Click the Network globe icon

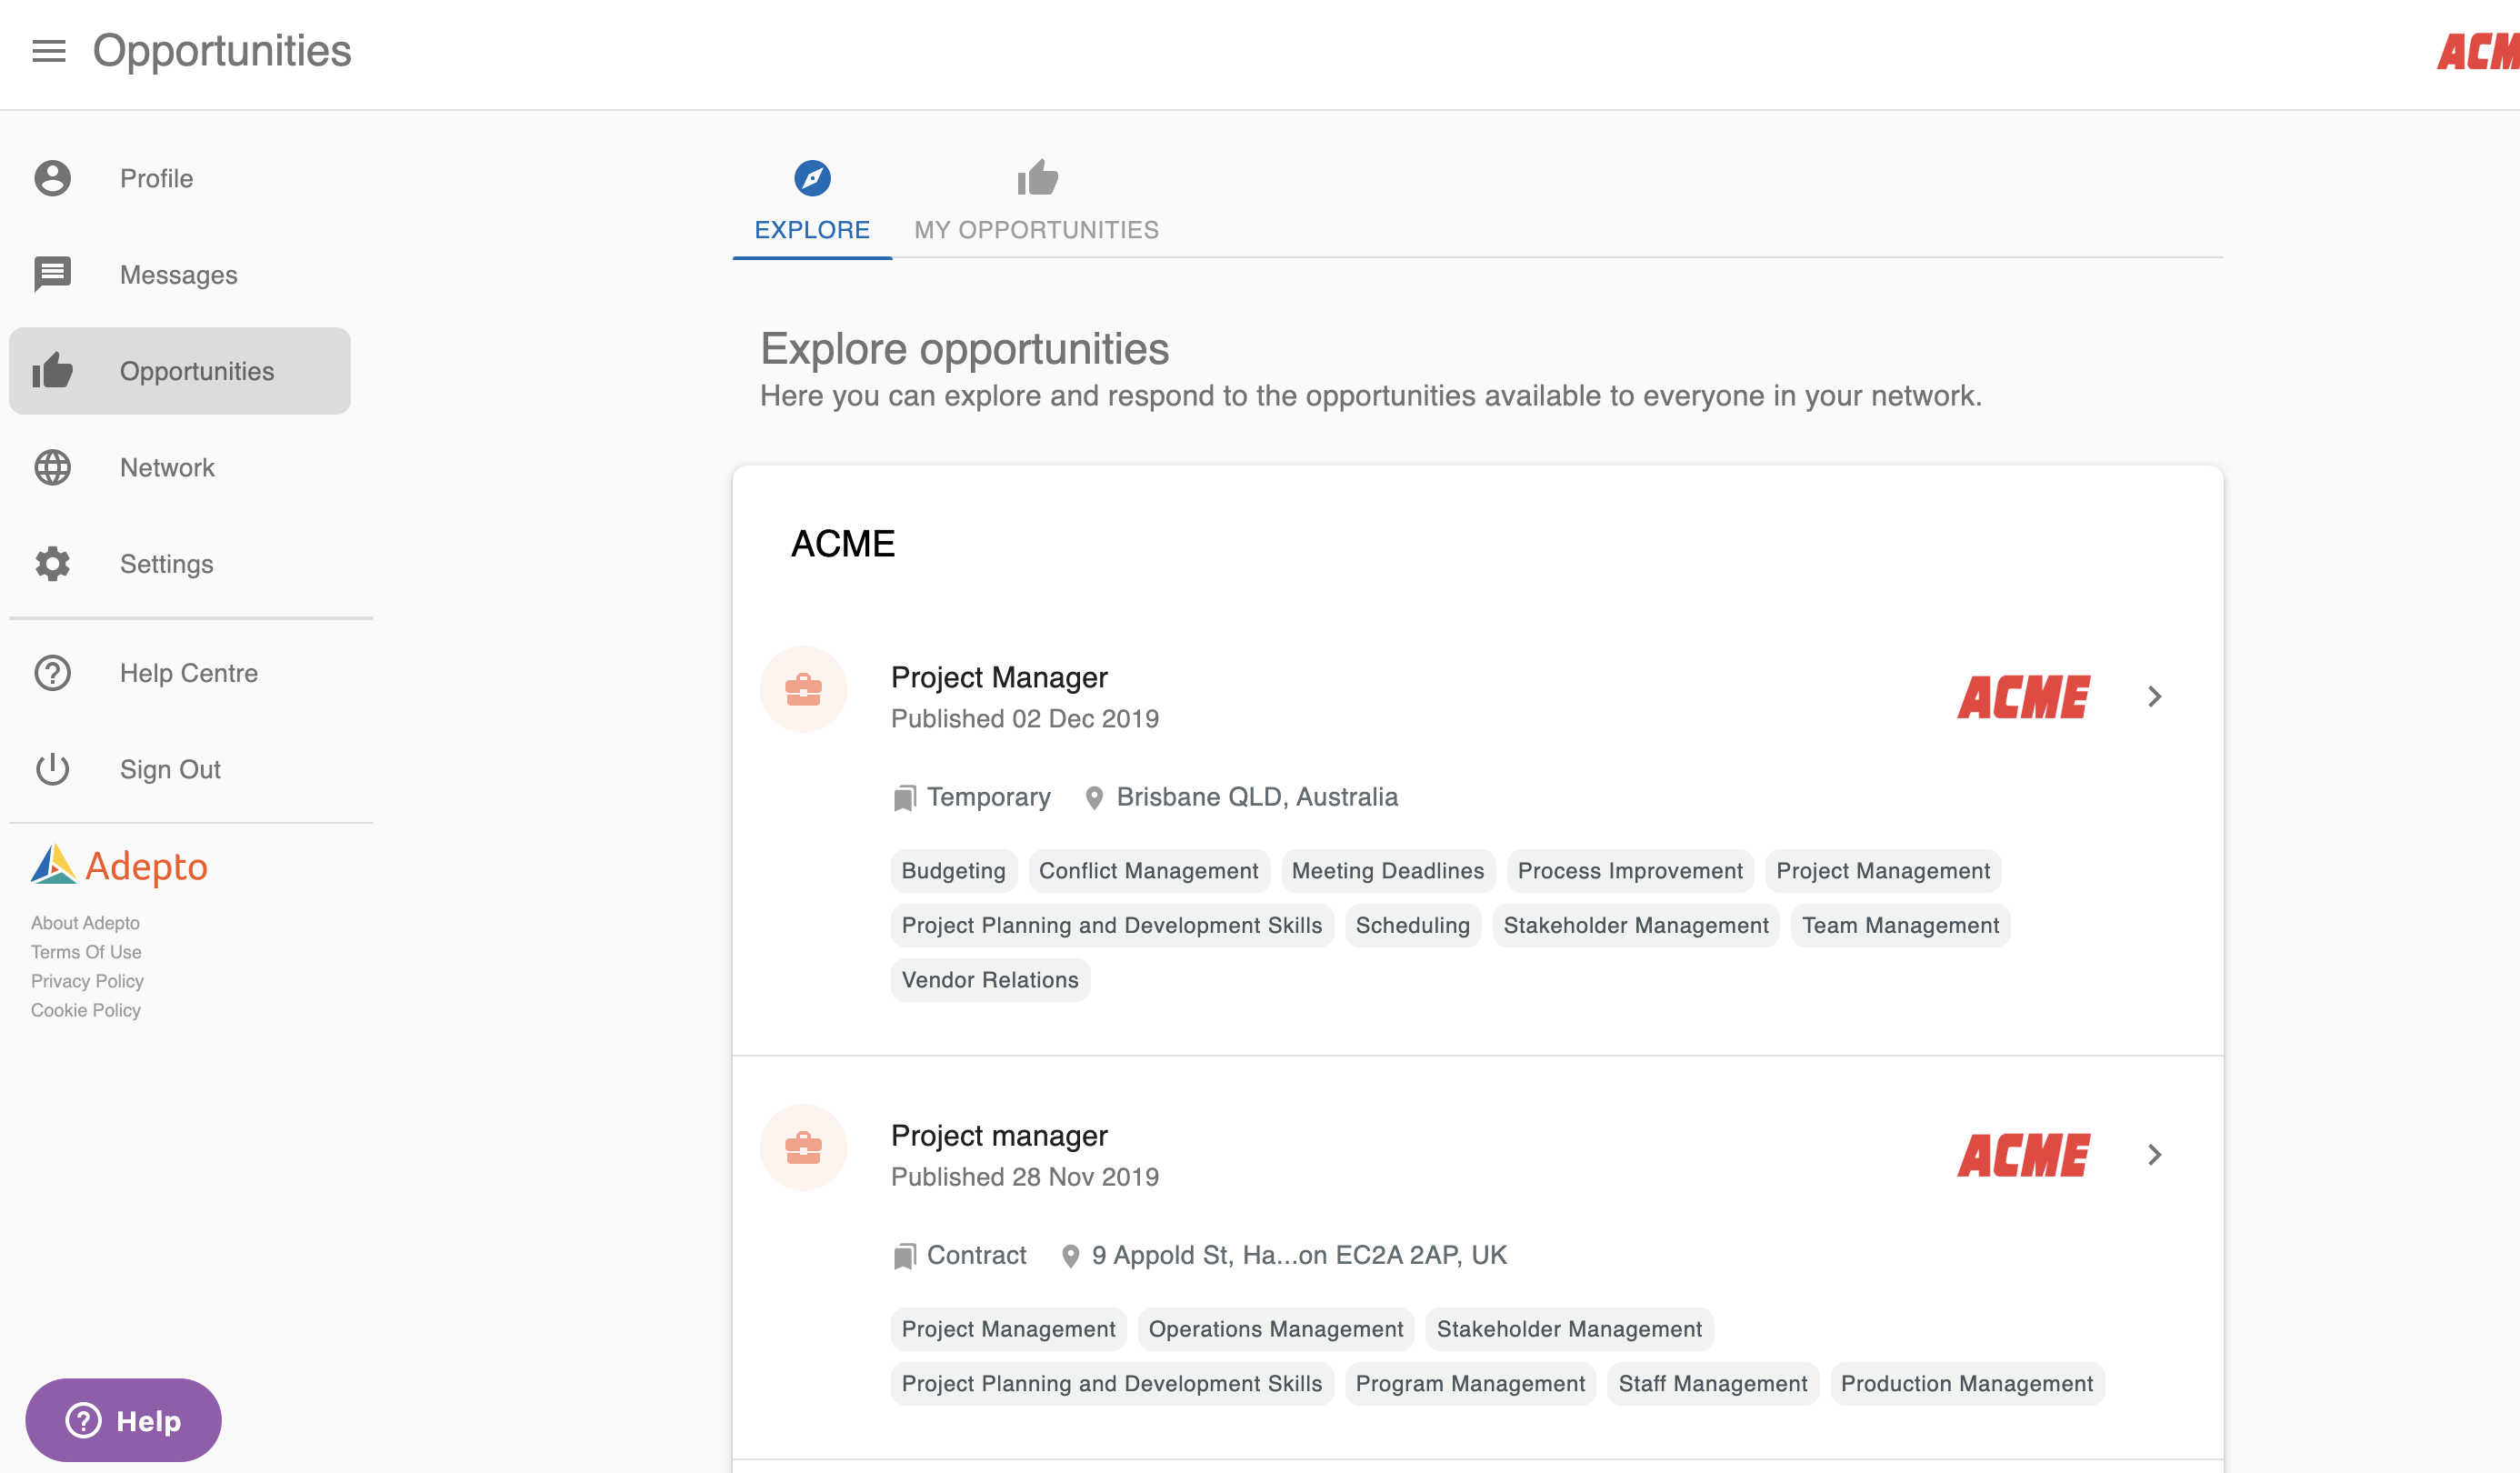click(x=52, y=467)
